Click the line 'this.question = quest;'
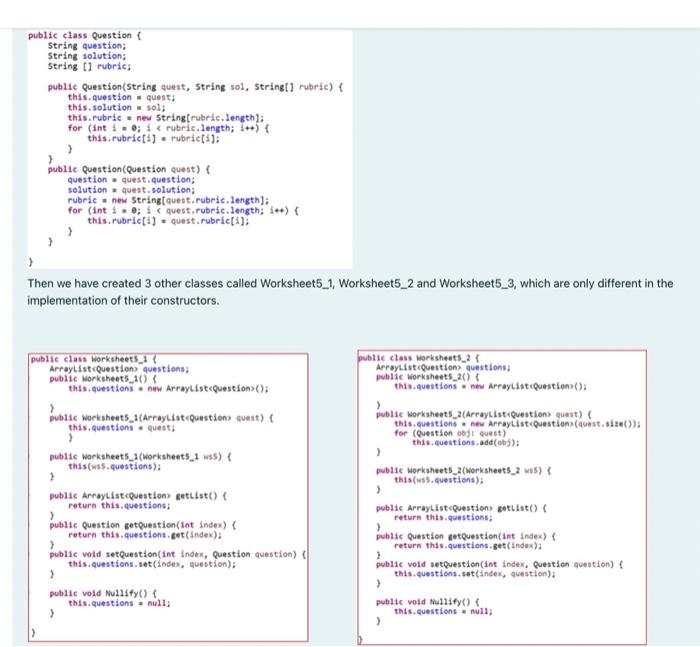Image resolution: width=700 pixels, height=647 pixels. (121, 97)
